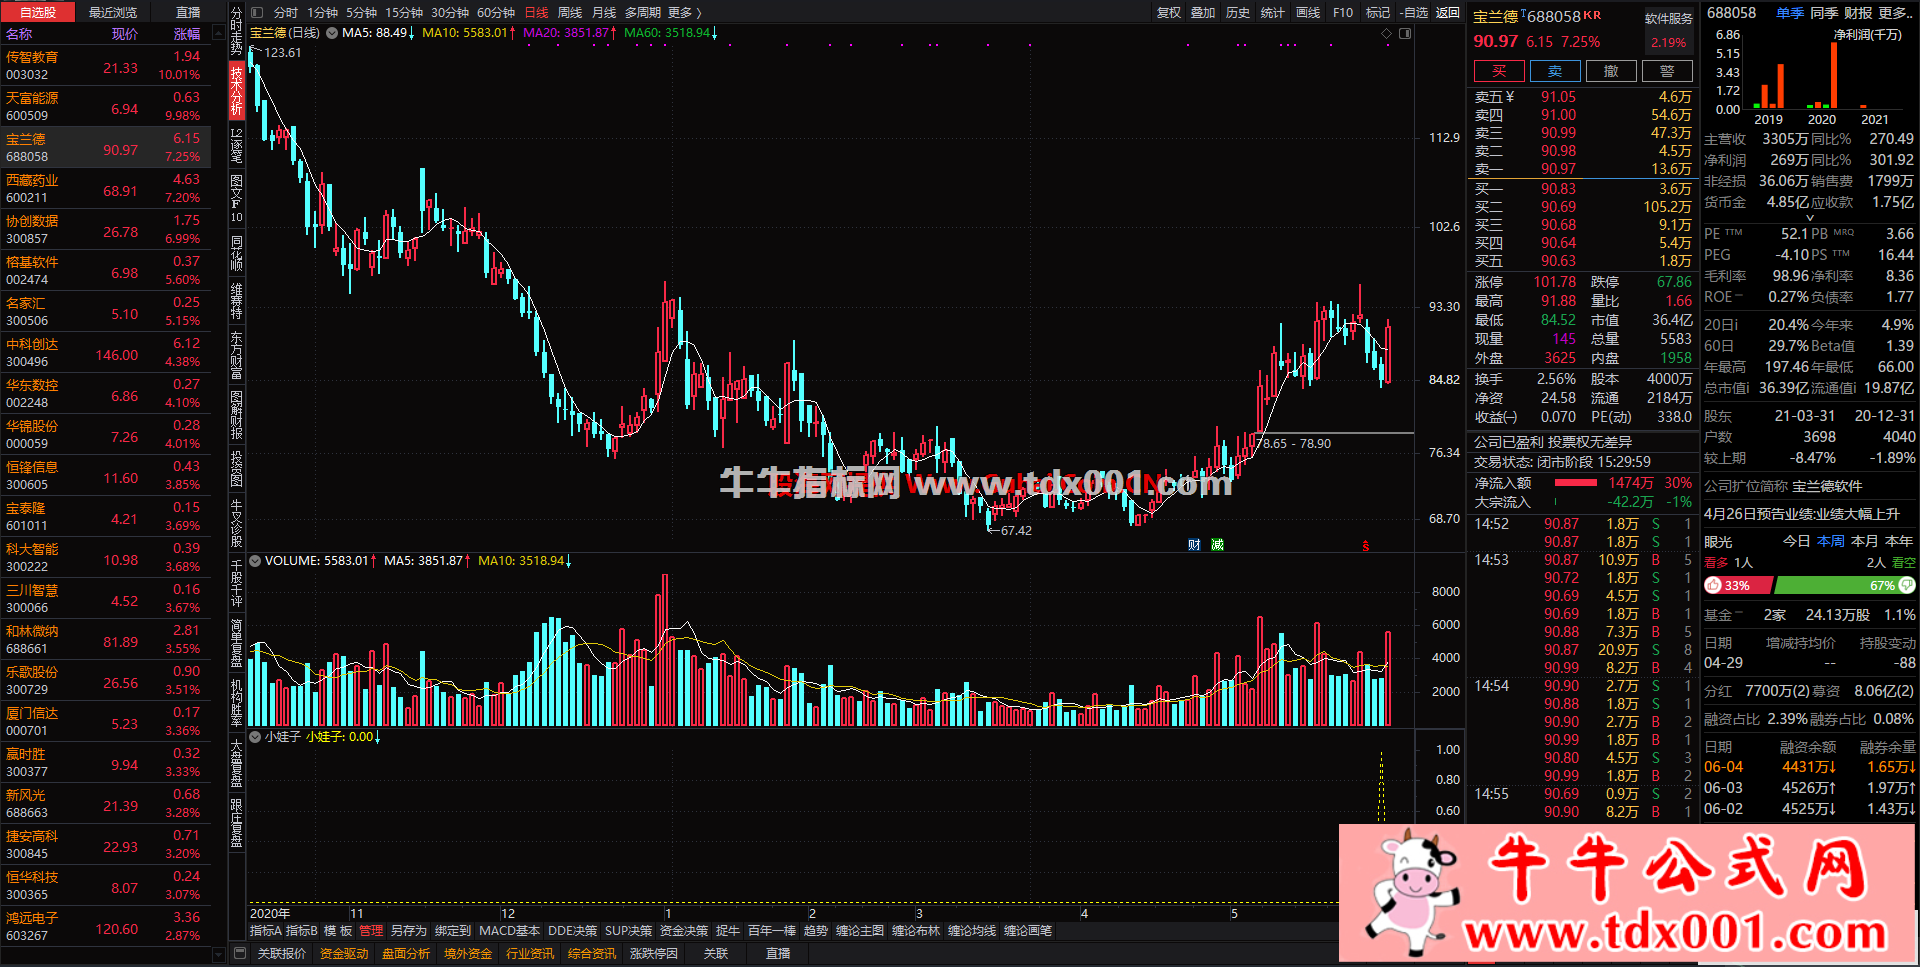Click the blue 卖 sell button
Viewport: 1920px width, 967px height.
pos(1555,71)
